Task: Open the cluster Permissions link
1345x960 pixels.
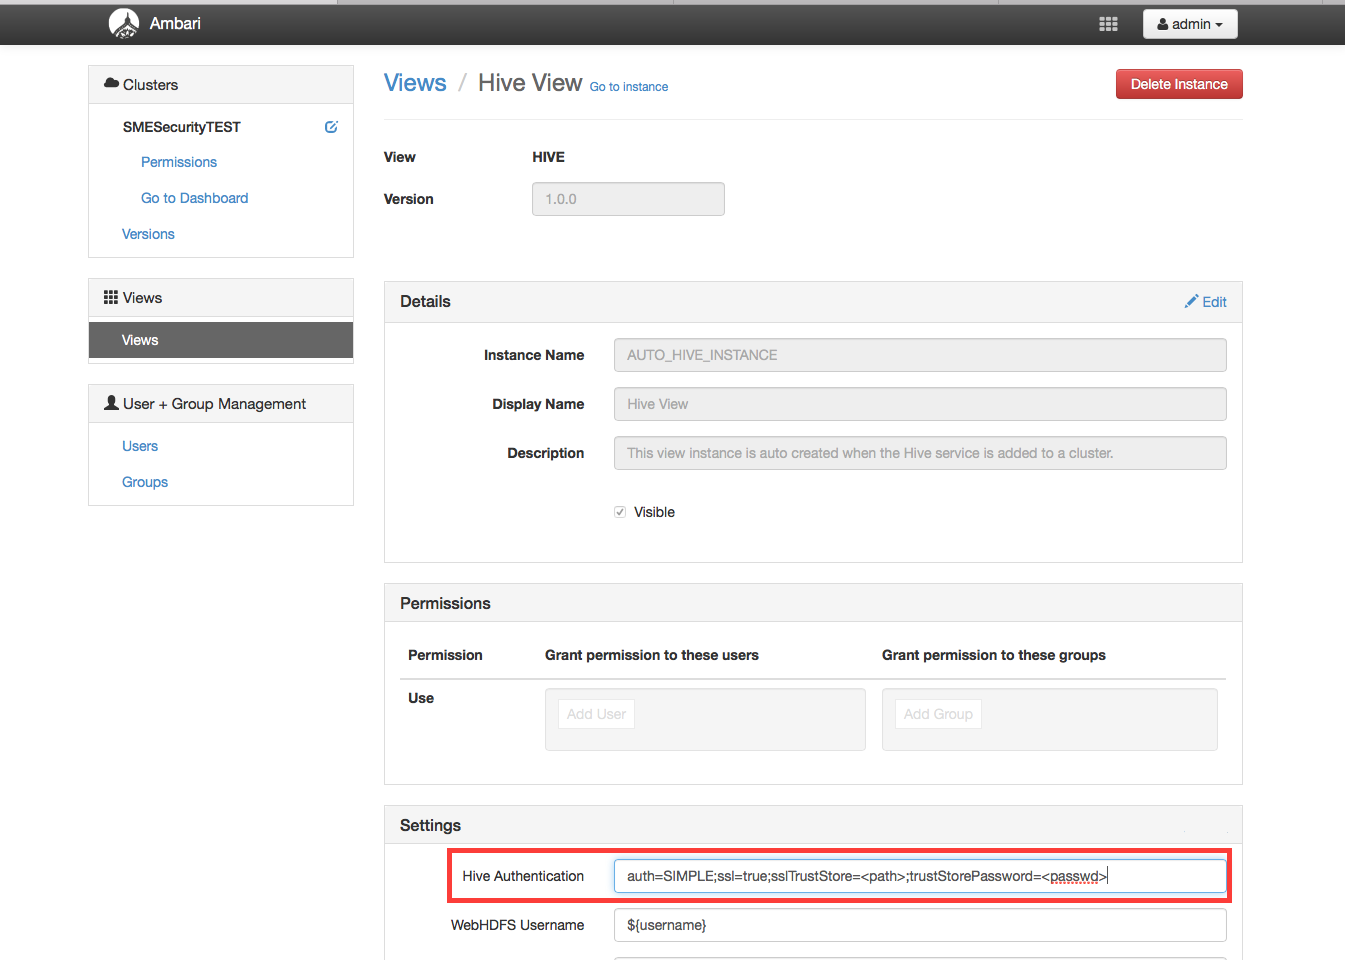Action: (x=179, y=162)
